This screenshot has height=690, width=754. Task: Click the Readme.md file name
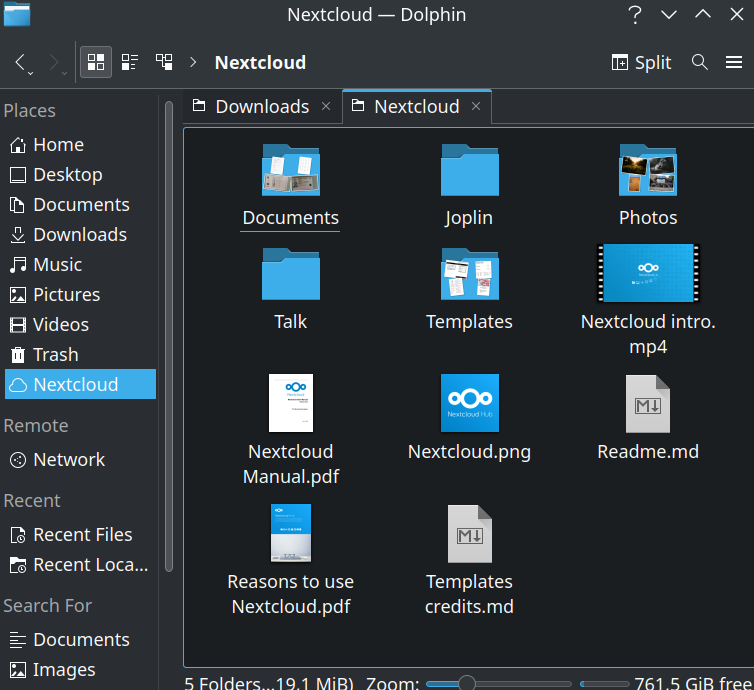point(648,452)
